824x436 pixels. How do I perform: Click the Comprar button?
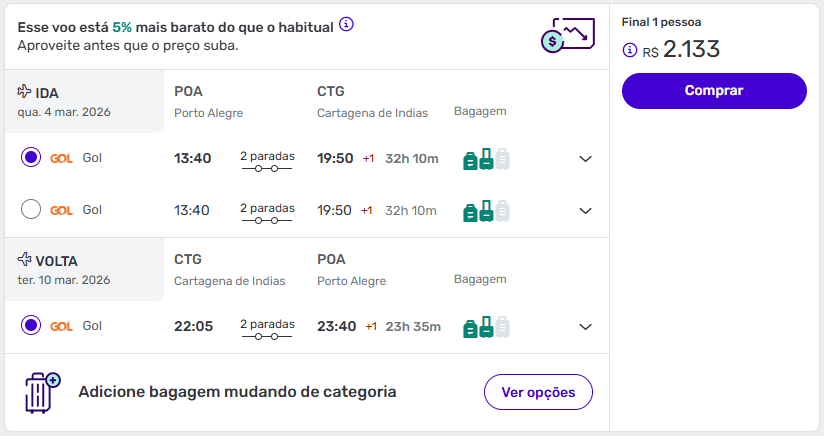click(x=714, y=91)
